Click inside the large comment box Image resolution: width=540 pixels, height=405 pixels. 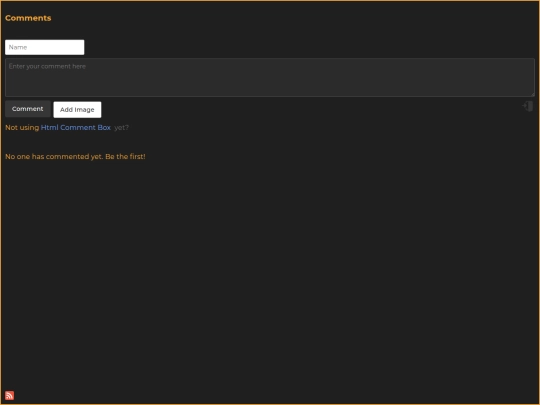pyautogui.click(x=270, y=77)
